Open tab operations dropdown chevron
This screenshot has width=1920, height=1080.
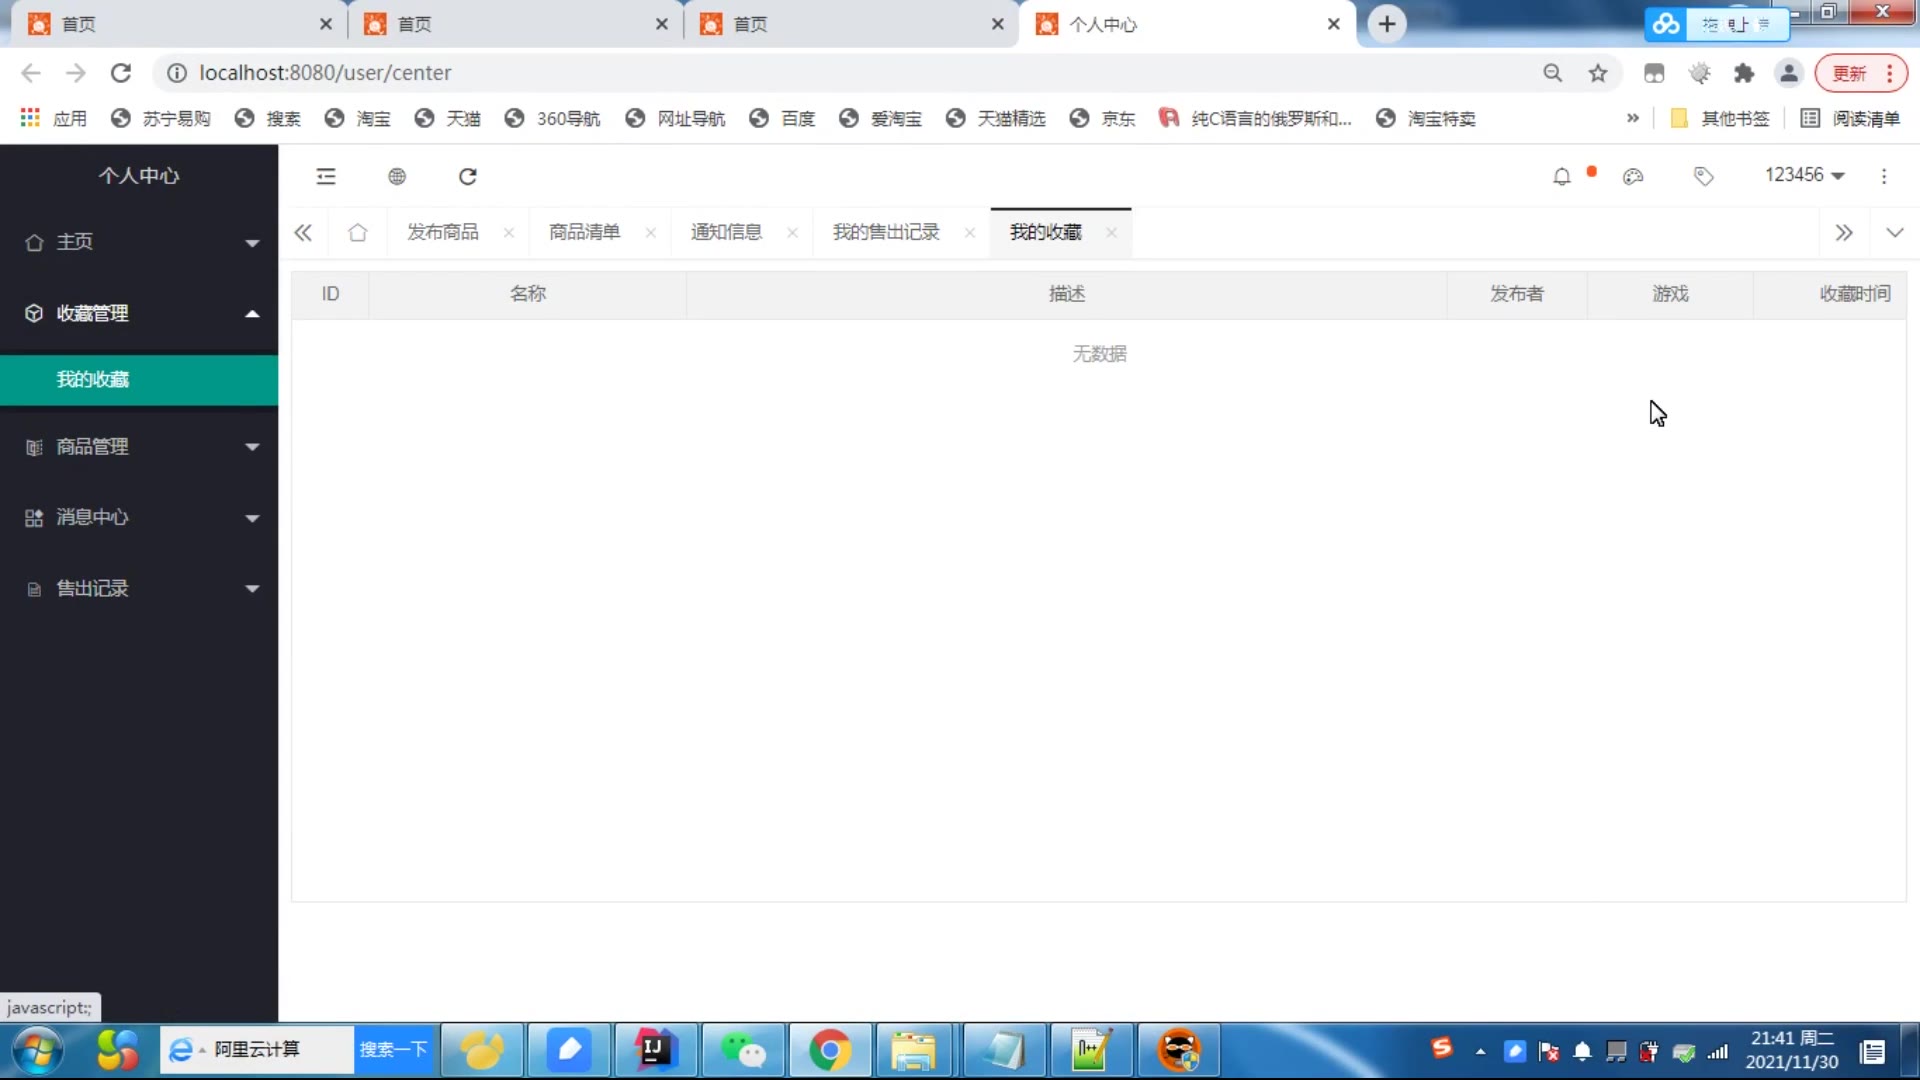(x=1894, y=233)
